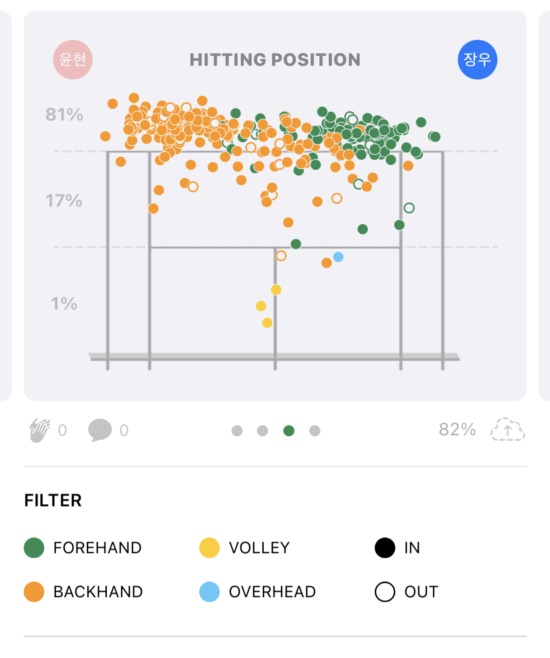This screenshot has width=550, height=658.
Task: Click the light blue overhead shot dot
Action: pos(338,257)
